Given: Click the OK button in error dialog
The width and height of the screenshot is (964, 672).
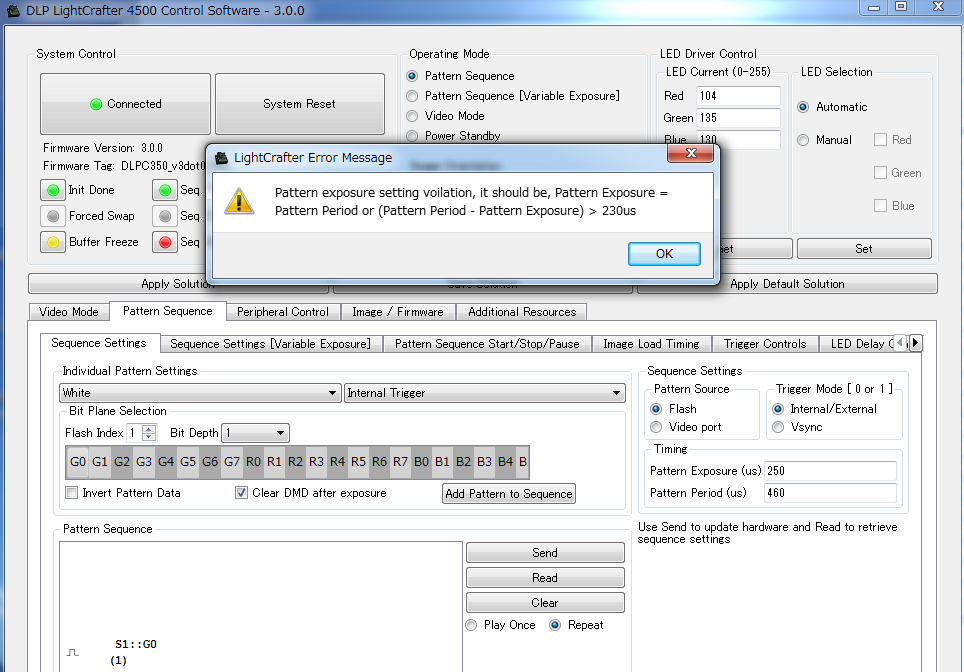Looking at the screenshot, I should pyautogui.click(x=664, y=253).
